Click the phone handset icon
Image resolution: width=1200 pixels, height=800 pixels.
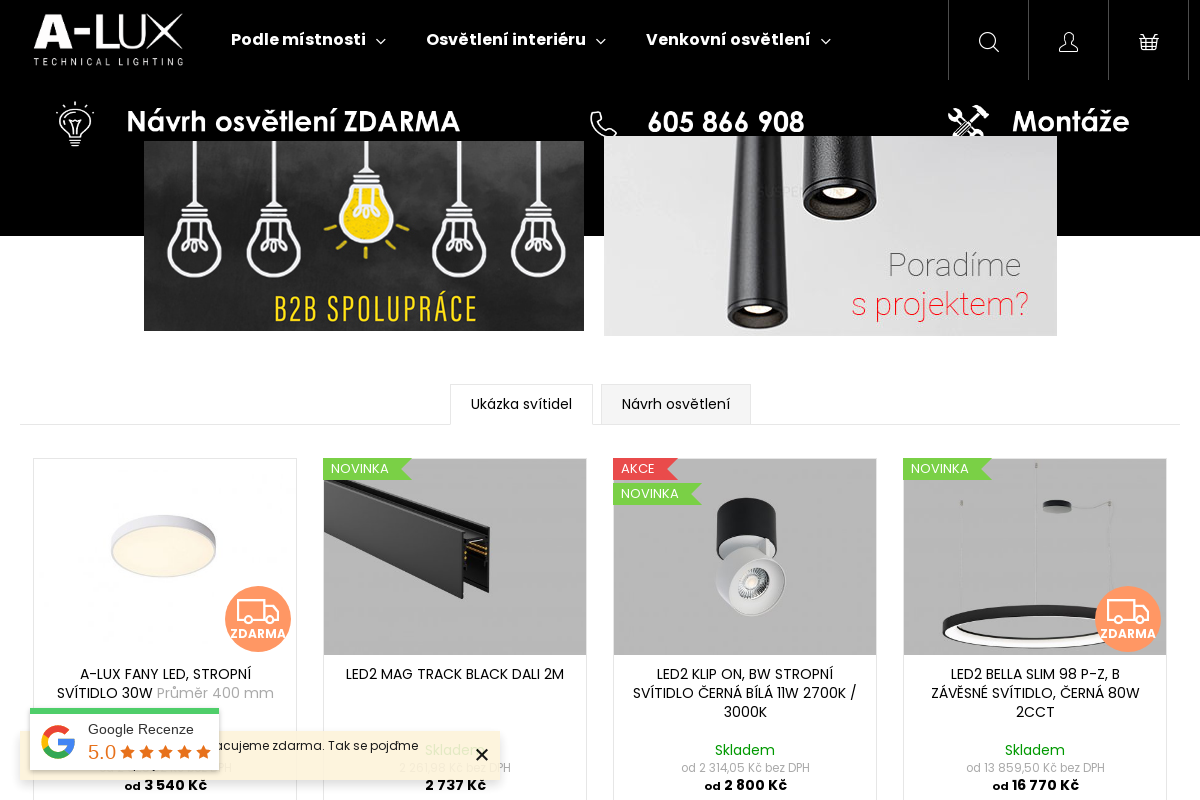tap(603, 124)
